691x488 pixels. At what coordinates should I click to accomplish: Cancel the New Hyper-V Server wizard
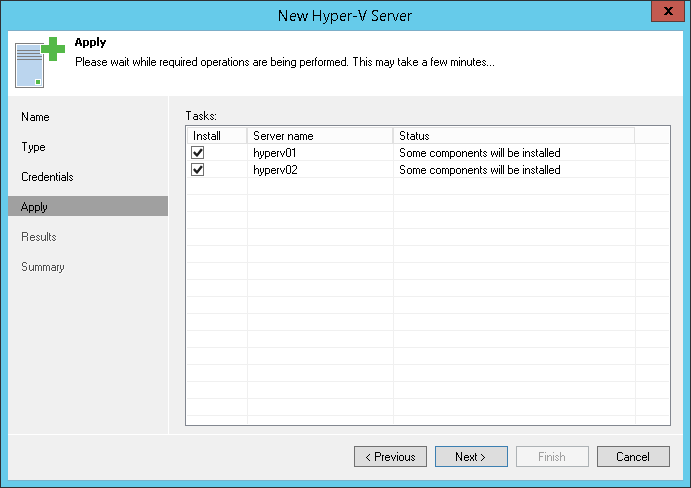(x=632, y=457)
